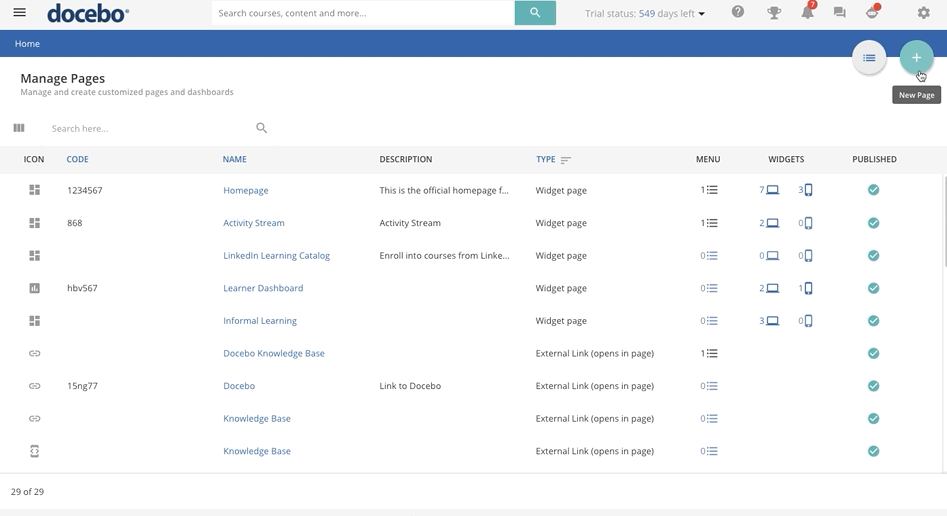
Task: Click the code cell '868'
Action: tap(74, 223)
